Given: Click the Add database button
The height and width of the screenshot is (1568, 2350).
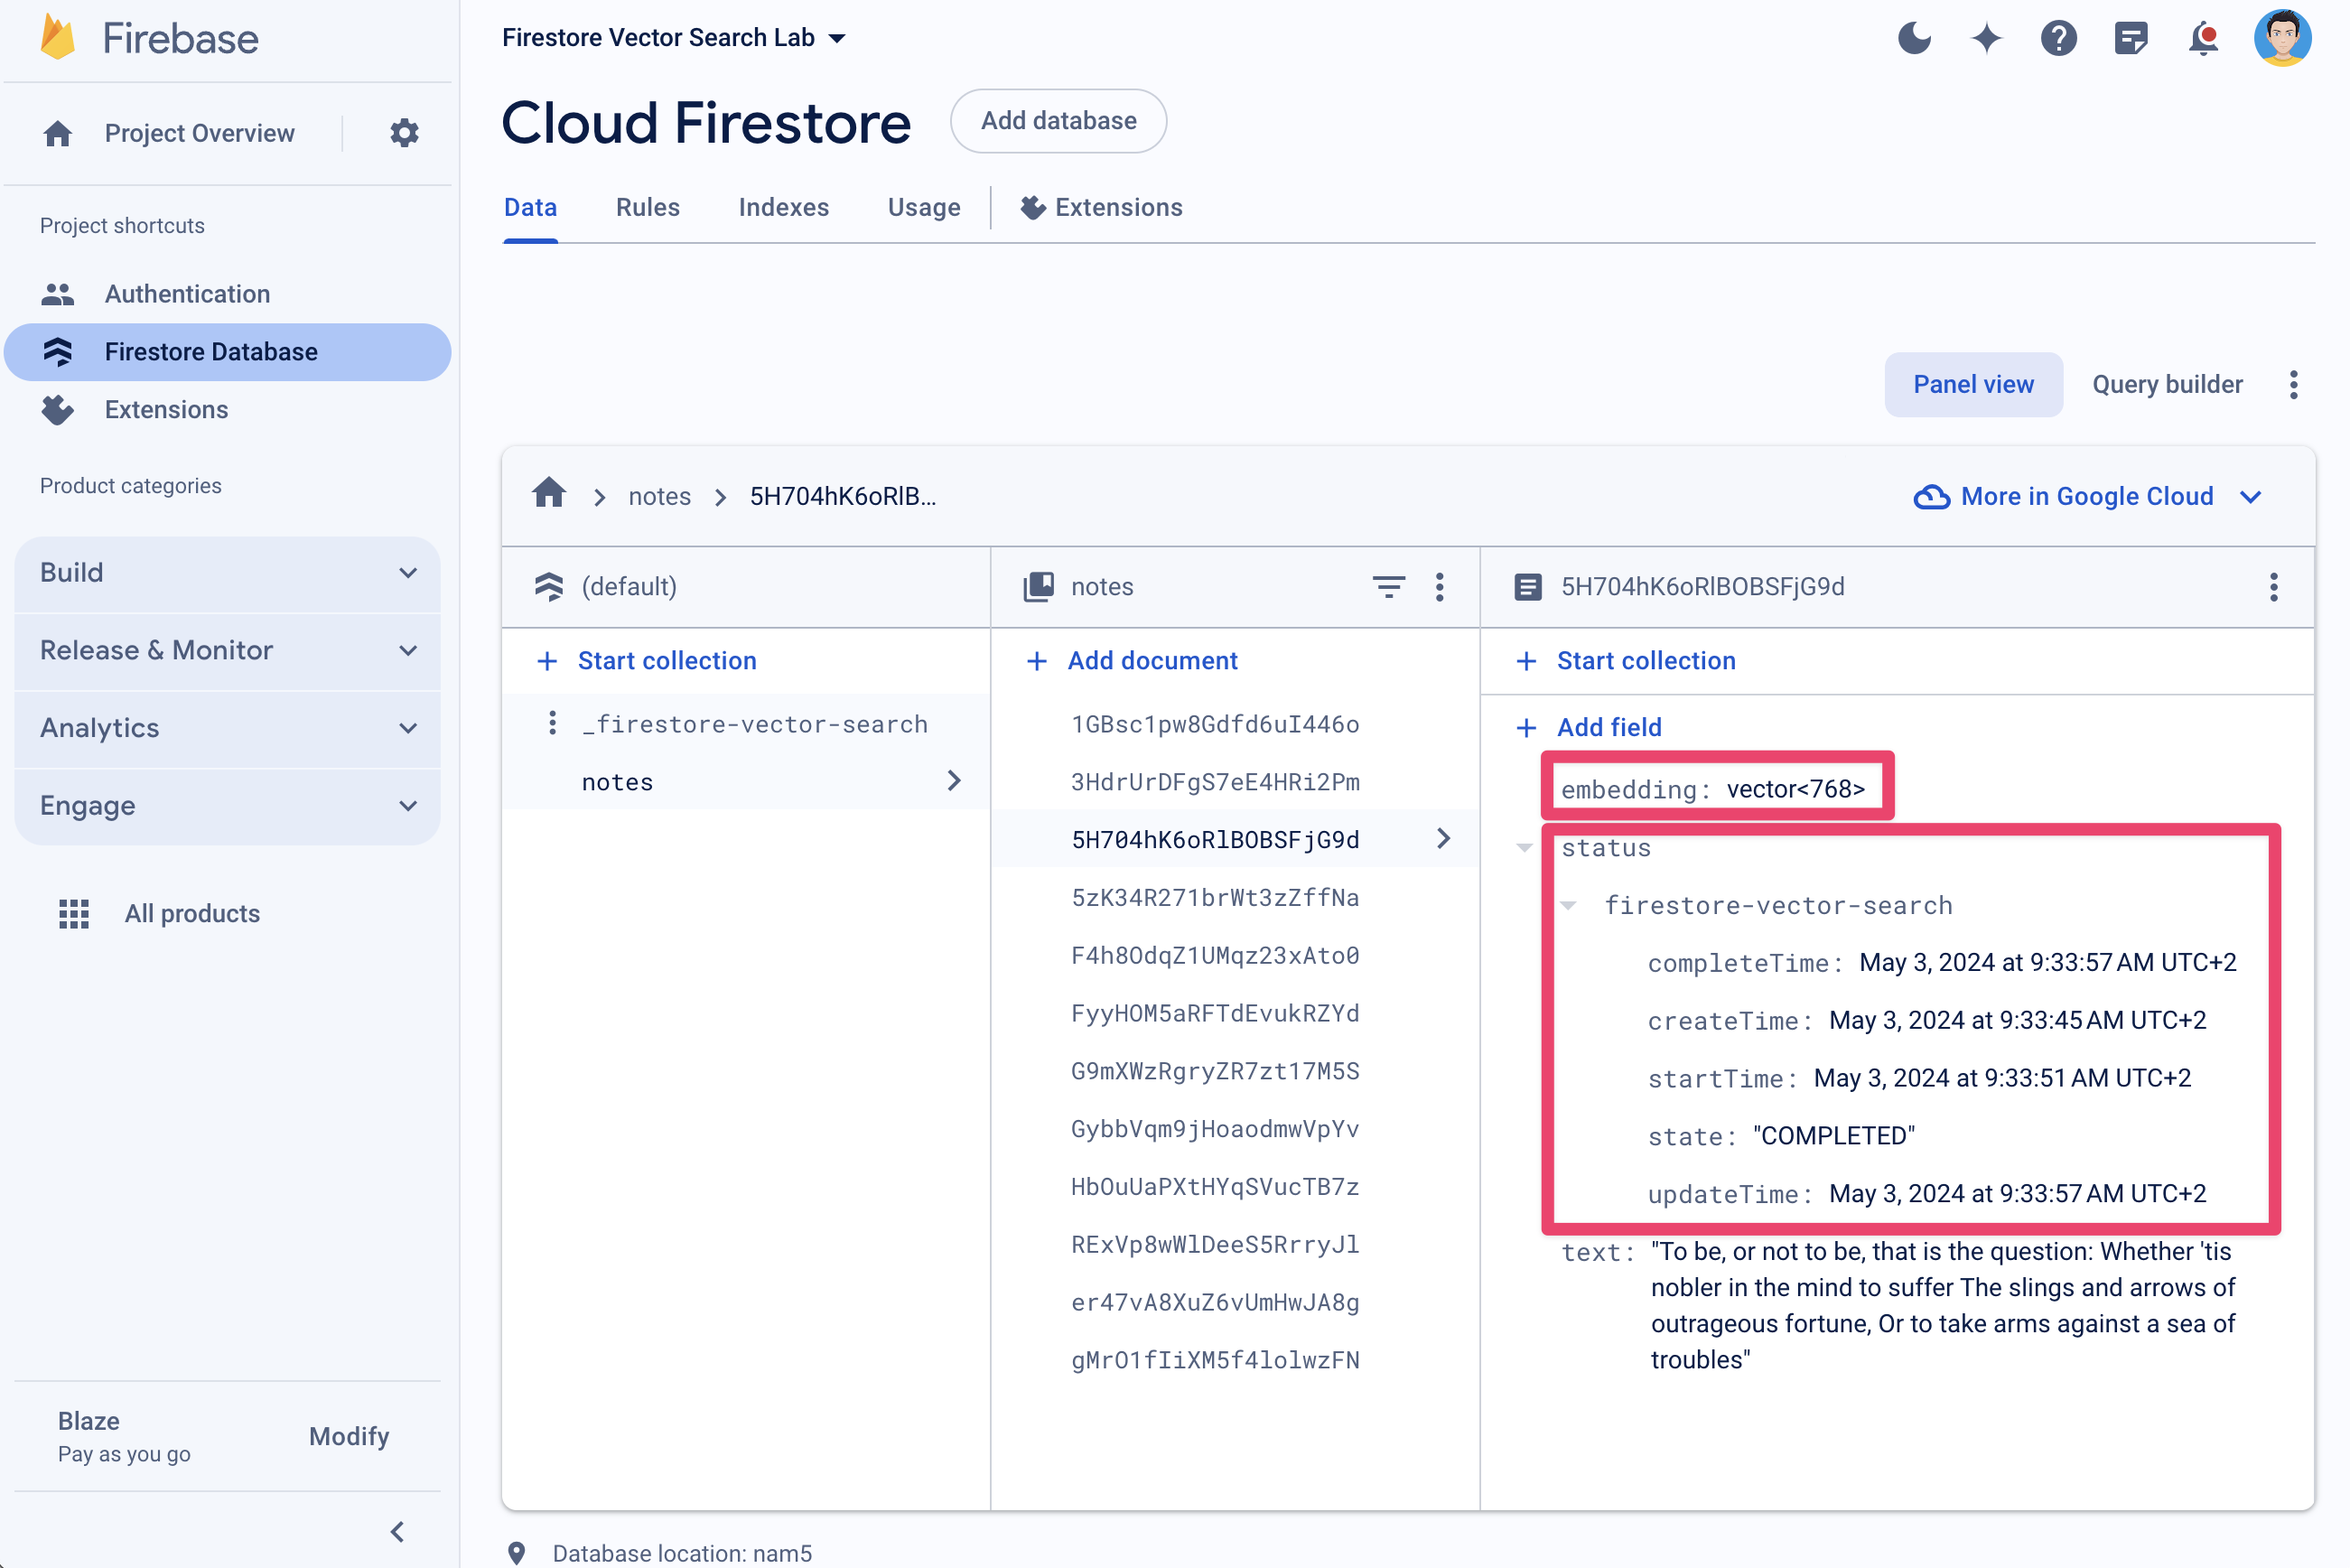Looking at the screenshot, I should 1058,121.
